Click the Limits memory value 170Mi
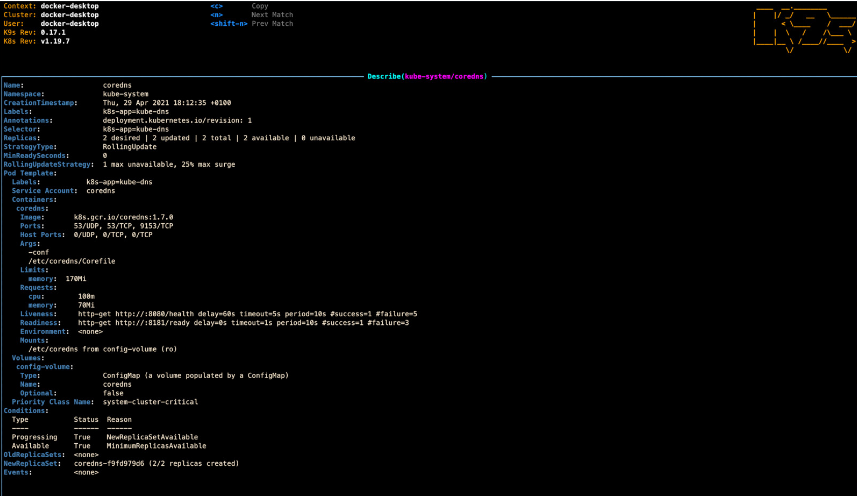The image size is (857, 496). tap(76, 279)
